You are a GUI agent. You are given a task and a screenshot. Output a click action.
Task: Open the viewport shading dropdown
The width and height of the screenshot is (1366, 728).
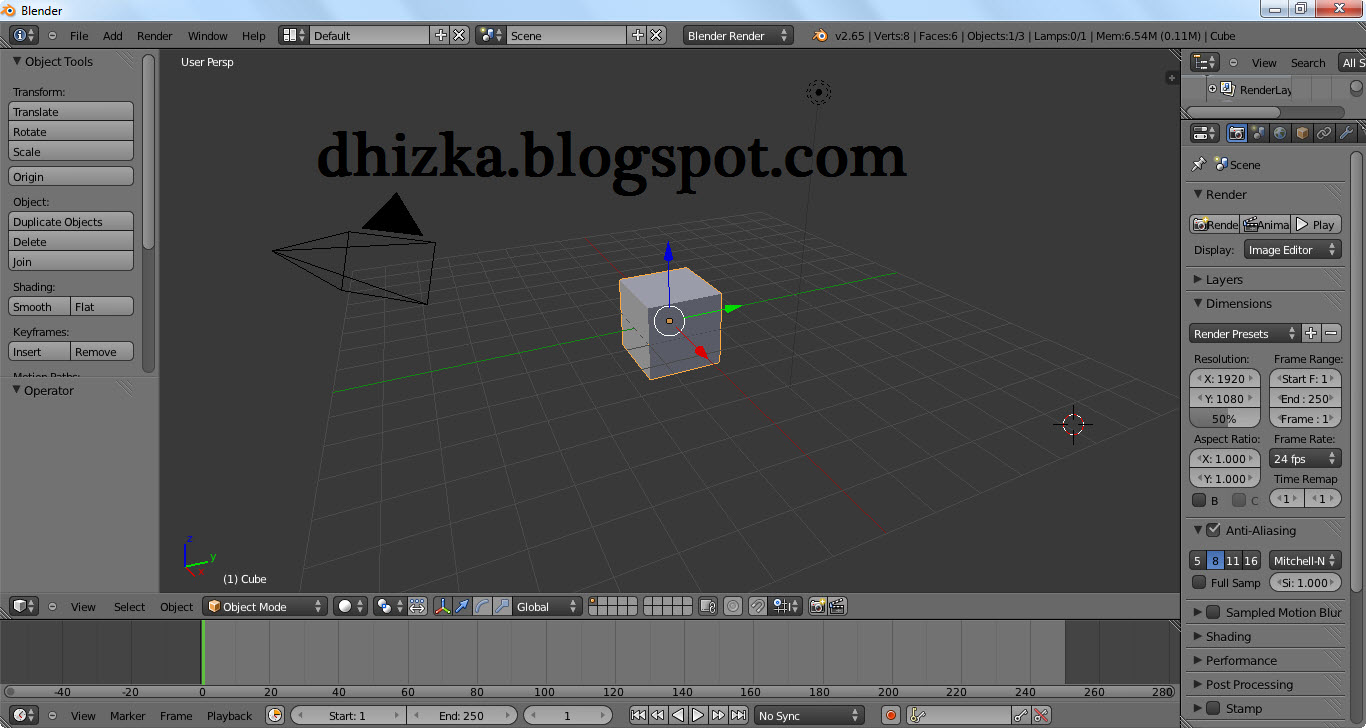tap(350, 606)
